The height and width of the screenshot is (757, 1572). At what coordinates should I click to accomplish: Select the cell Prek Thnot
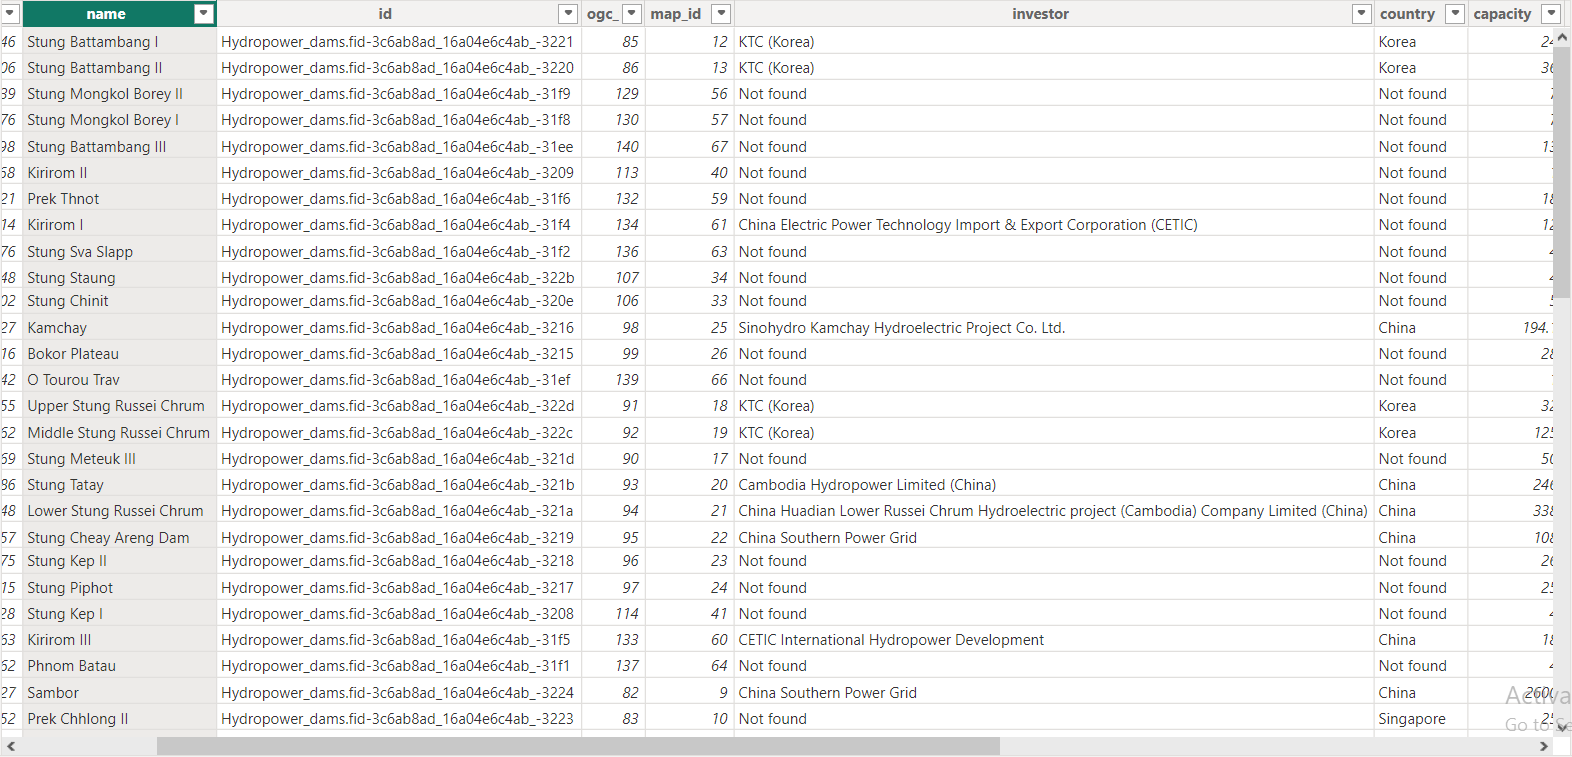pos(119,199)
